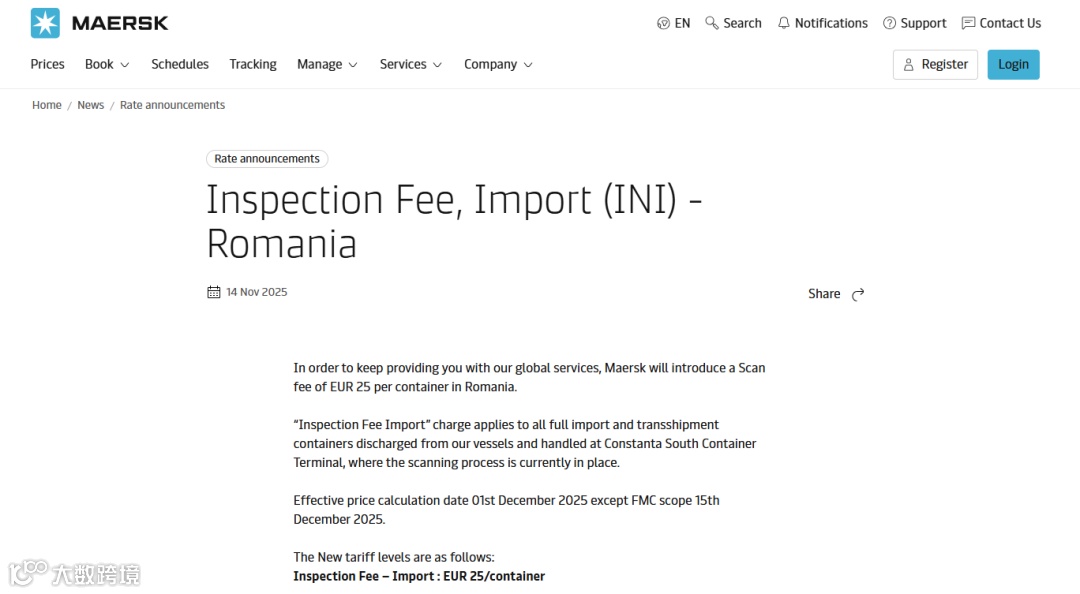This screenshot has height=594, width=1080.
Task: Click the Rate announcements tag
Action: (267, 159)
